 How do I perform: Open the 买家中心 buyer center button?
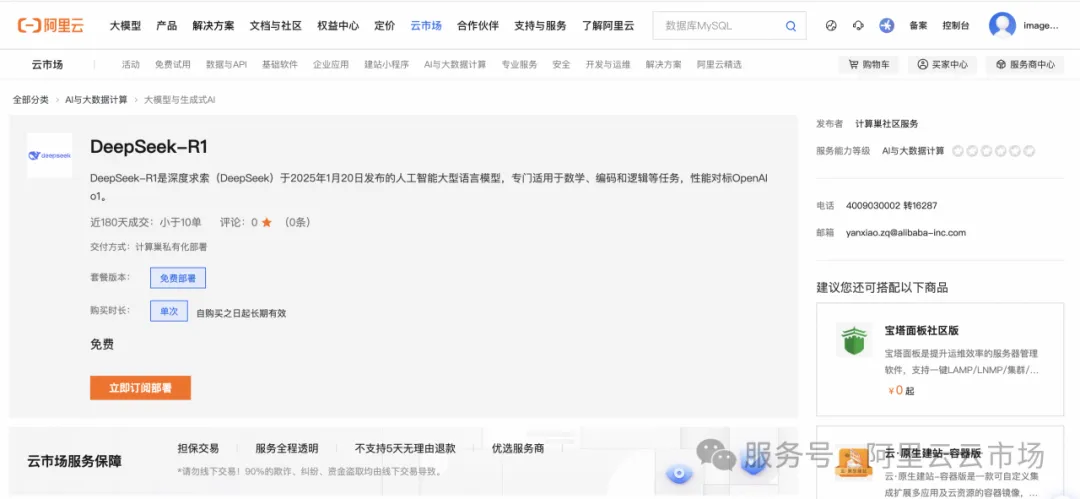tap(942, 65)
